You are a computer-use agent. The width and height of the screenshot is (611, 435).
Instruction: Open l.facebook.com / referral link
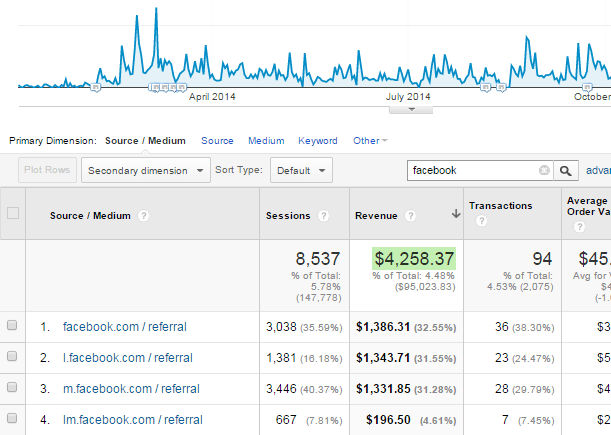tap(128, 358)
